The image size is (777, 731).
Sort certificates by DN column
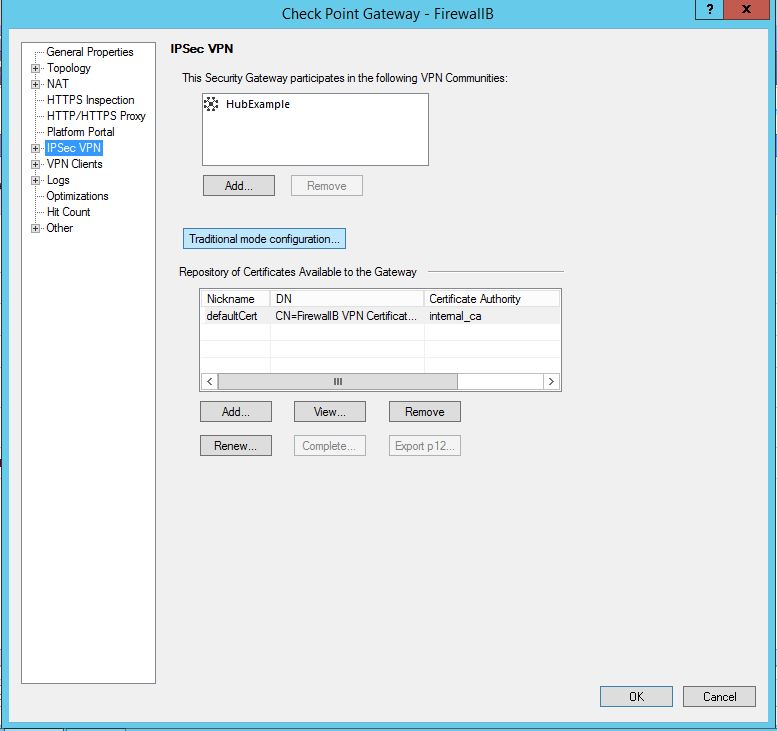point(347,299)
